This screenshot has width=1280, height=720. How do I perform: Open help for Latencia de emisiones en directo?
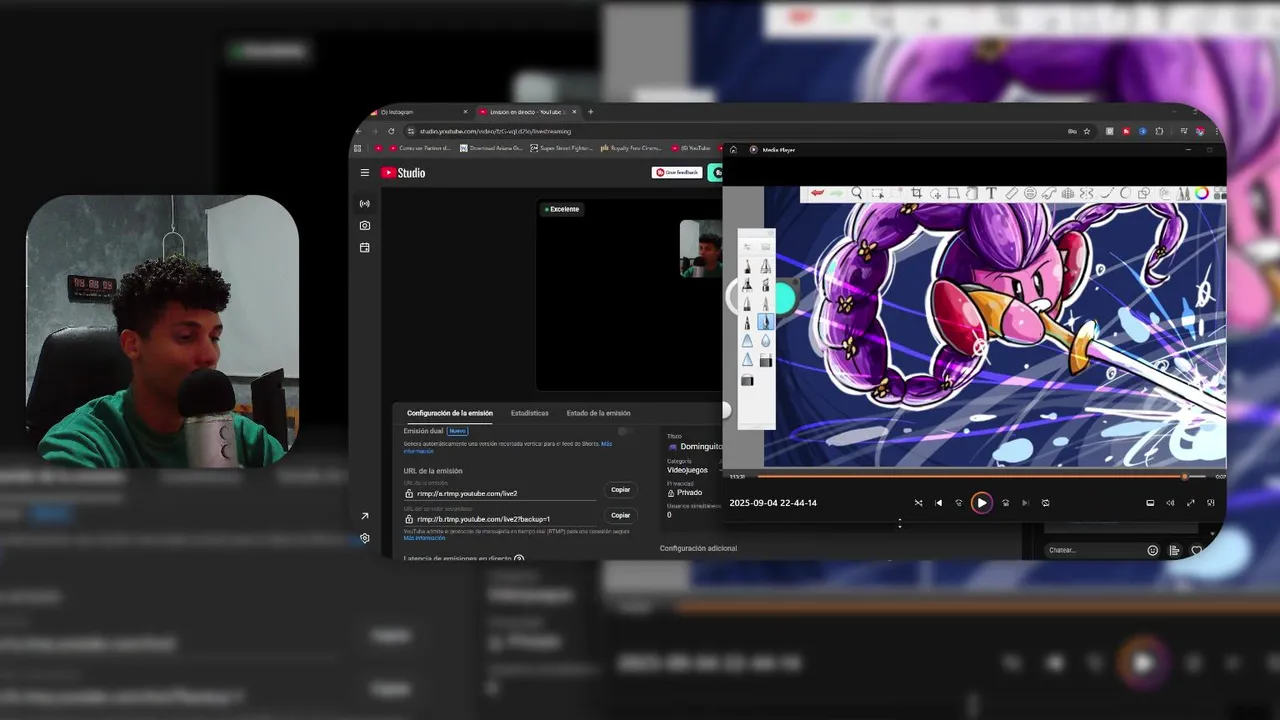point(519,559)
